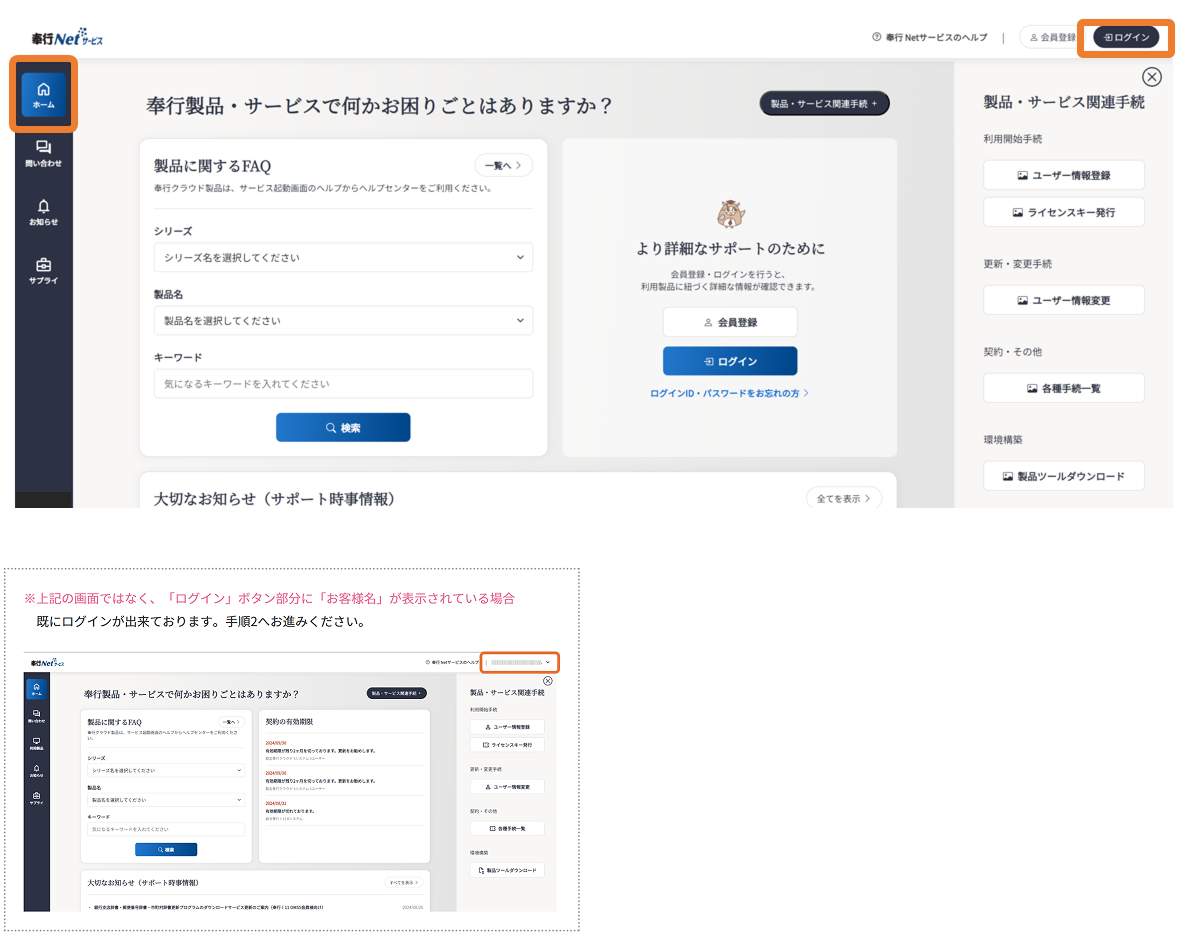
Task: Close the 製品・サービス関連手続 panel
Action: tap(1152, 77)
